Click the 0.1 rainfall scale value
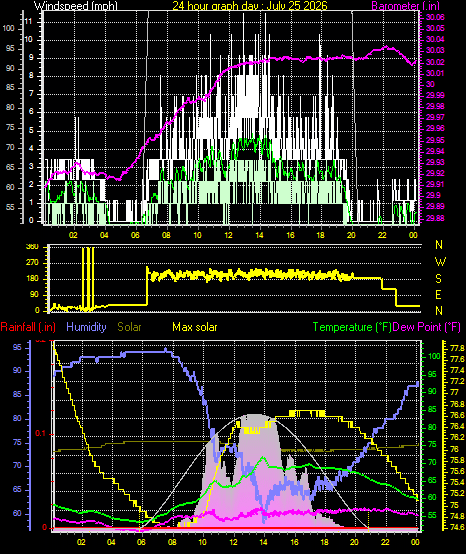This screenshot has width=466, height=554. click(x=41, y=433)
